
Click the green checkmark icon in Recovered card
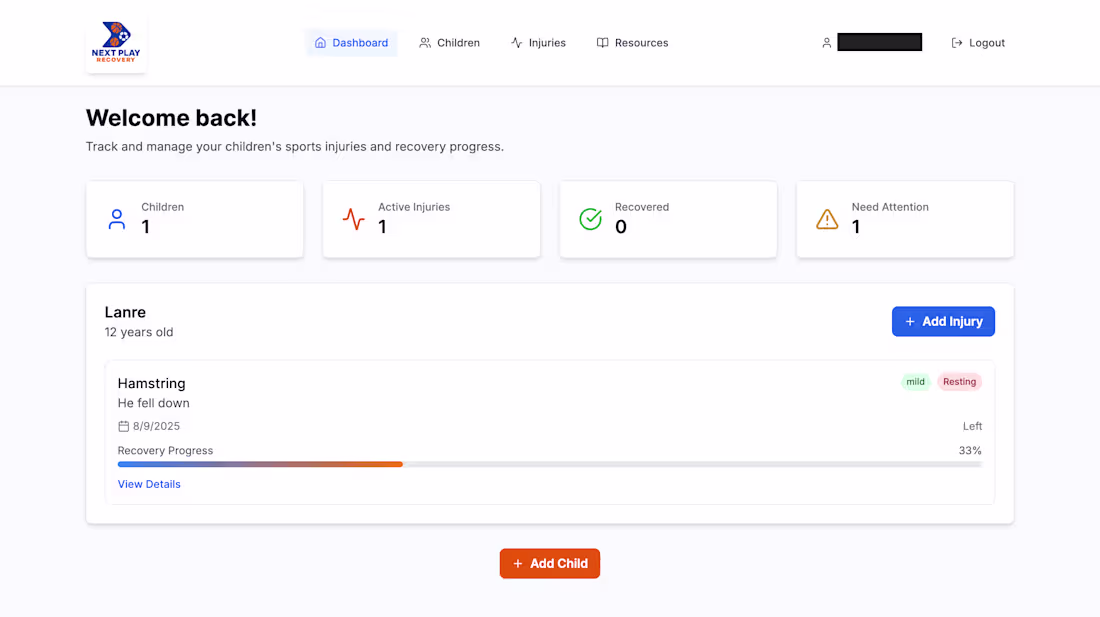point(591,219)
